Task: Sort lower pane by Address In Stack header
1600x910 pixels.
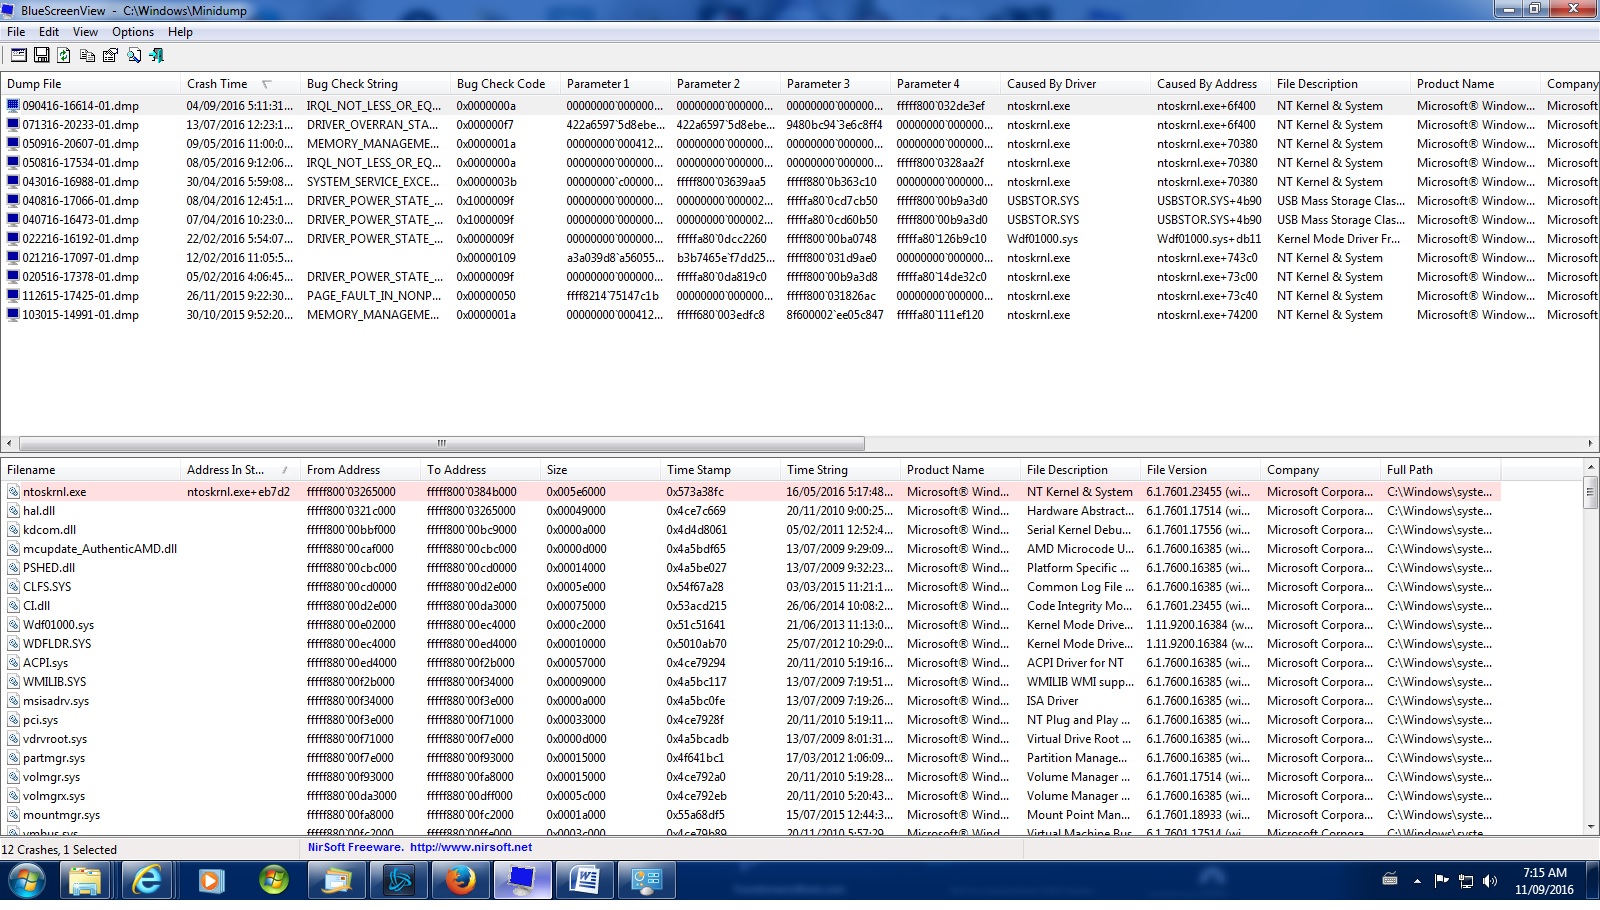Action: 240,470
